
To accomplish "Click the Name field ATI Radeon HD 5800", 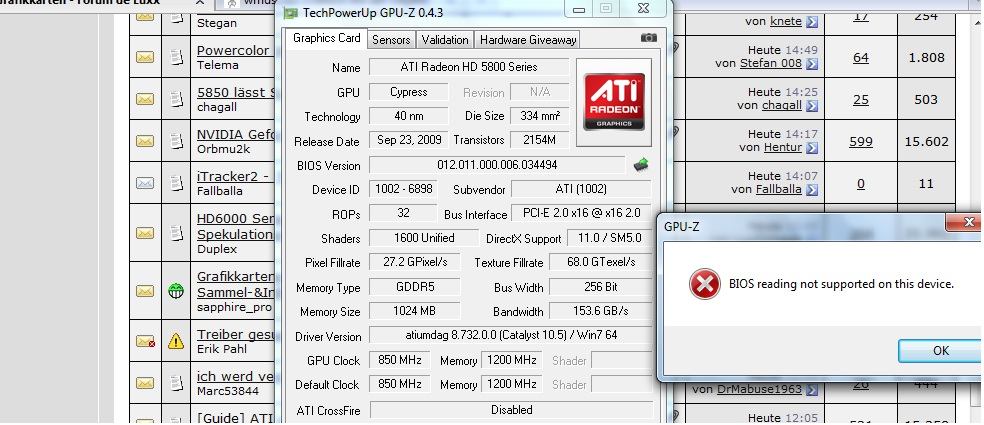I will point(469,67).
